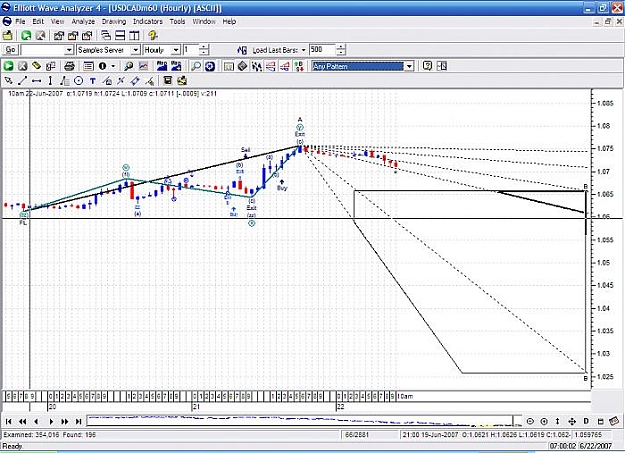
Task: Click the date label 20 on time axis
Action: (52, 407)
